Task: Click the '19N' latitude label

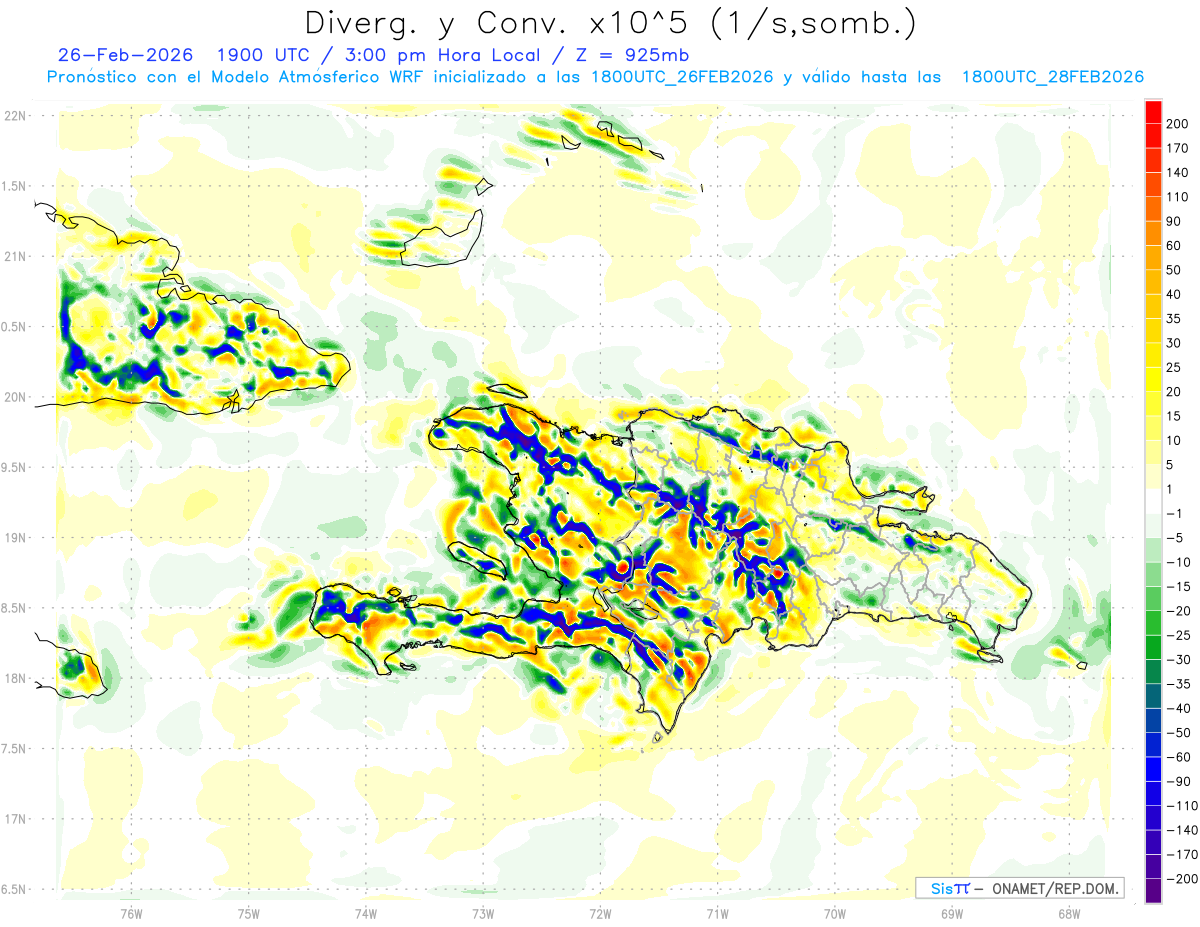Action: (x=17, y=537)
